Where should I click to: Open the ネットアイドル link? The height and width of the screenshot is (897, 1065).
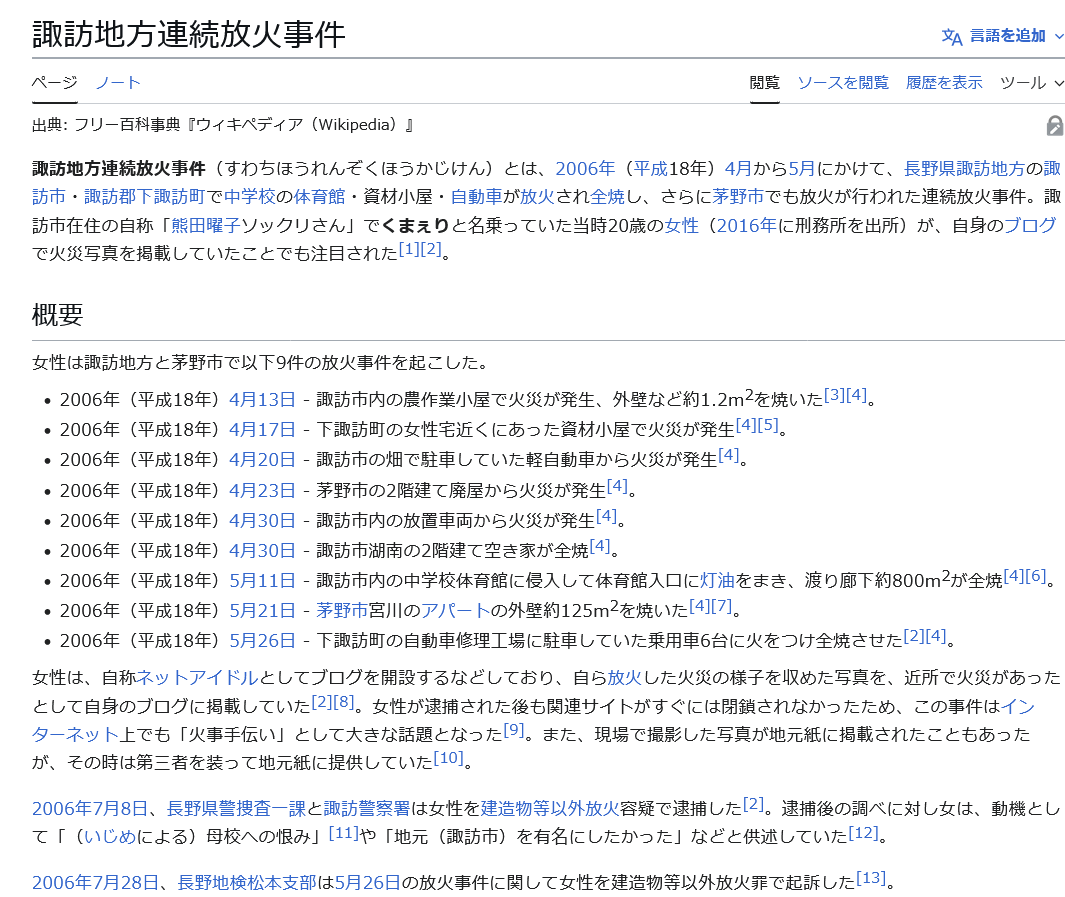[x=197, y=677]
